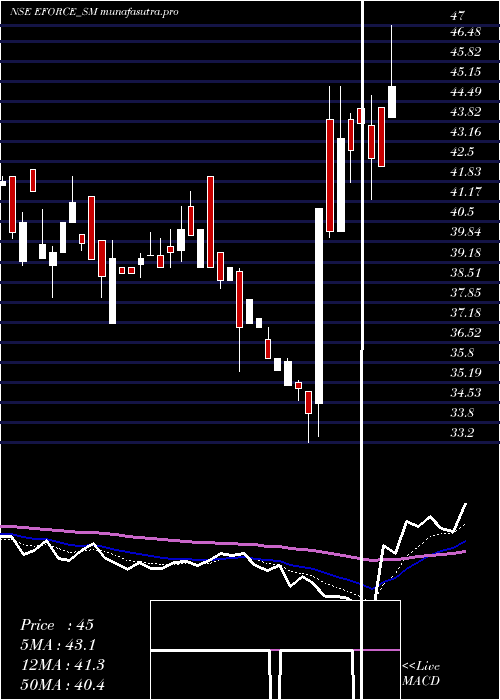Click the '<<Live MACD' label
This screenshot has height=700, width=500.
(421, 674)
